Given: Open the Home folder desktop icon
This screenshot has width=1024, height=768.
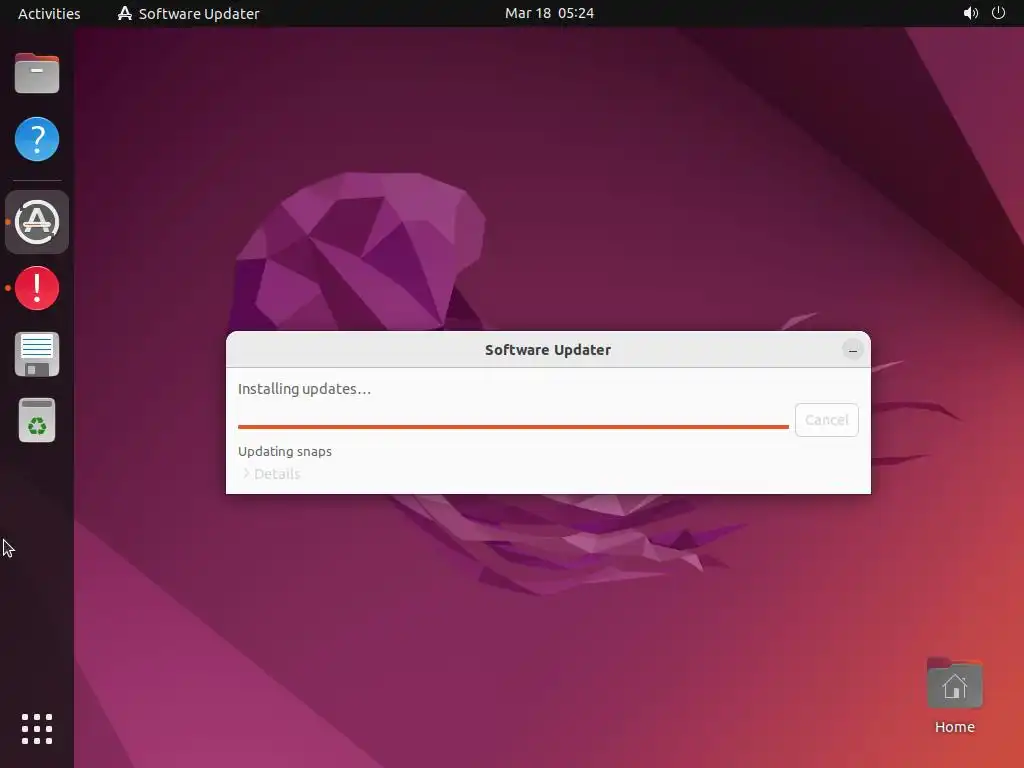Looking at the screenshot, I should tap(954, 683).
